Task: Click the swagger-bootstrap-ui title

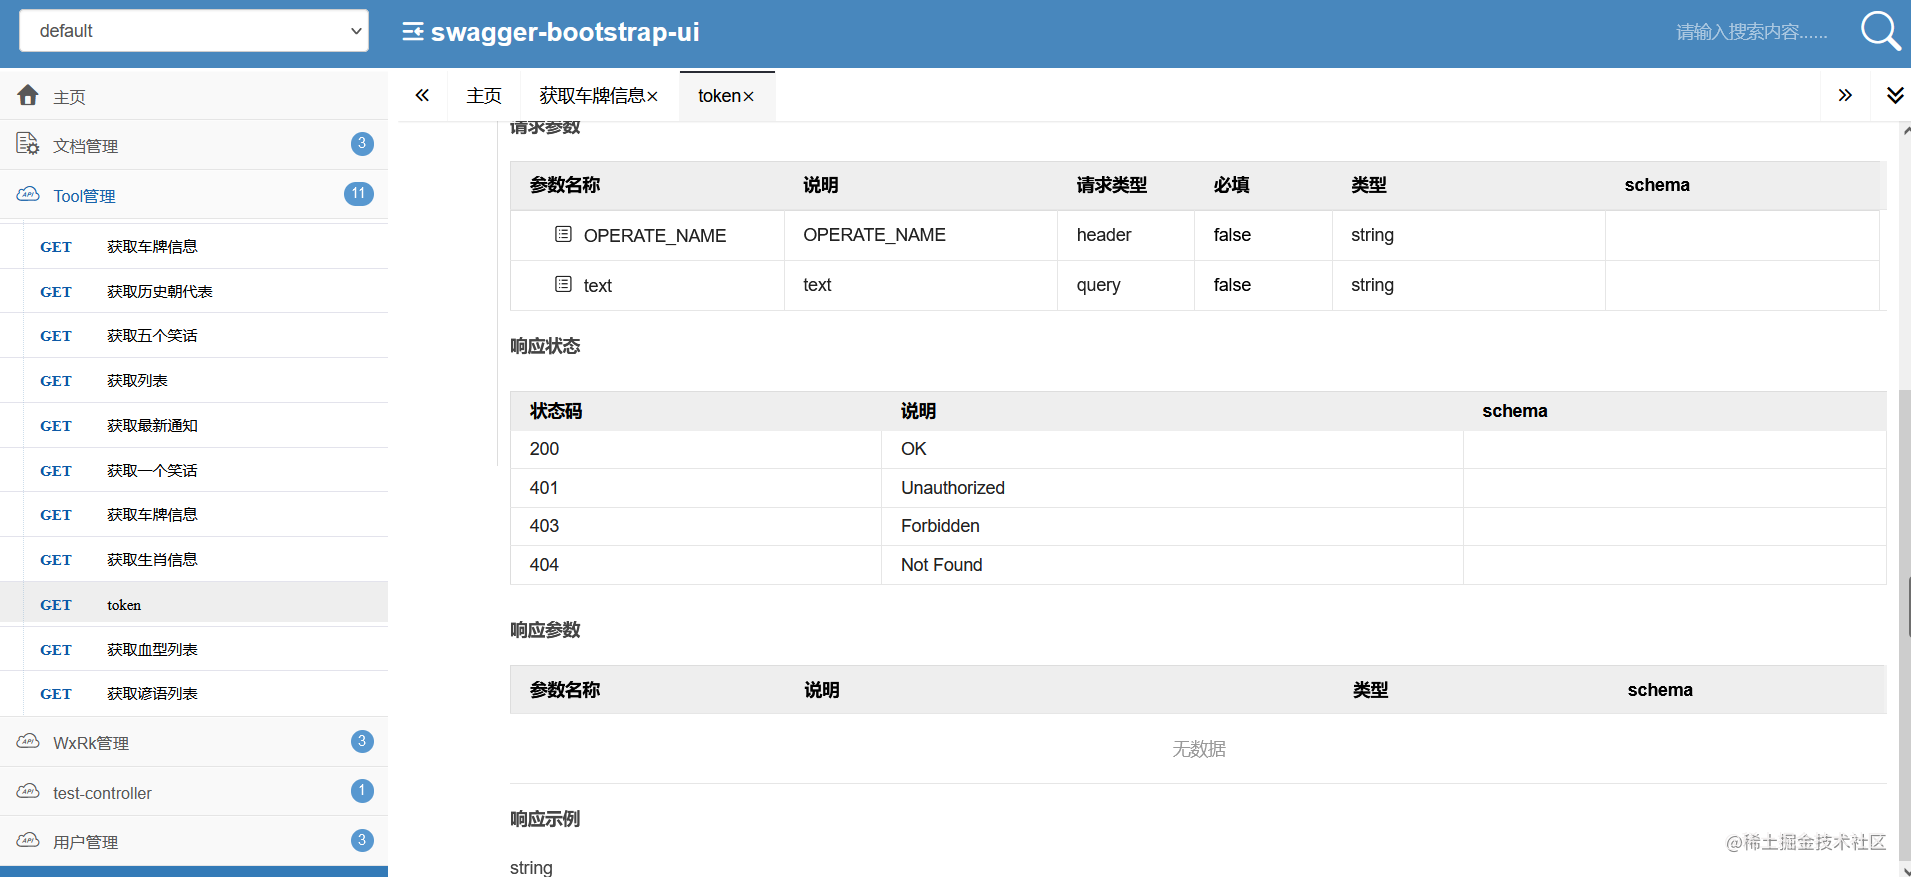Action: click(565, 32)
